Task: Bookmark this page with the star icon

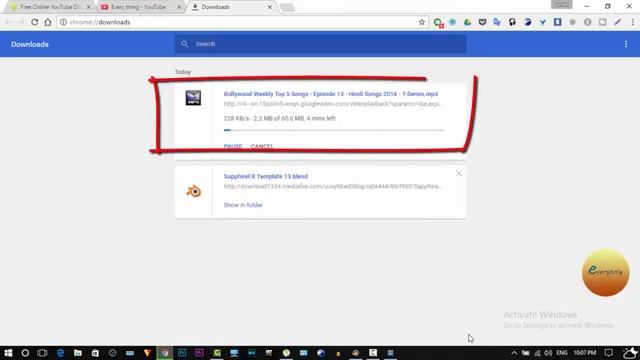Action: pos(422,22)
